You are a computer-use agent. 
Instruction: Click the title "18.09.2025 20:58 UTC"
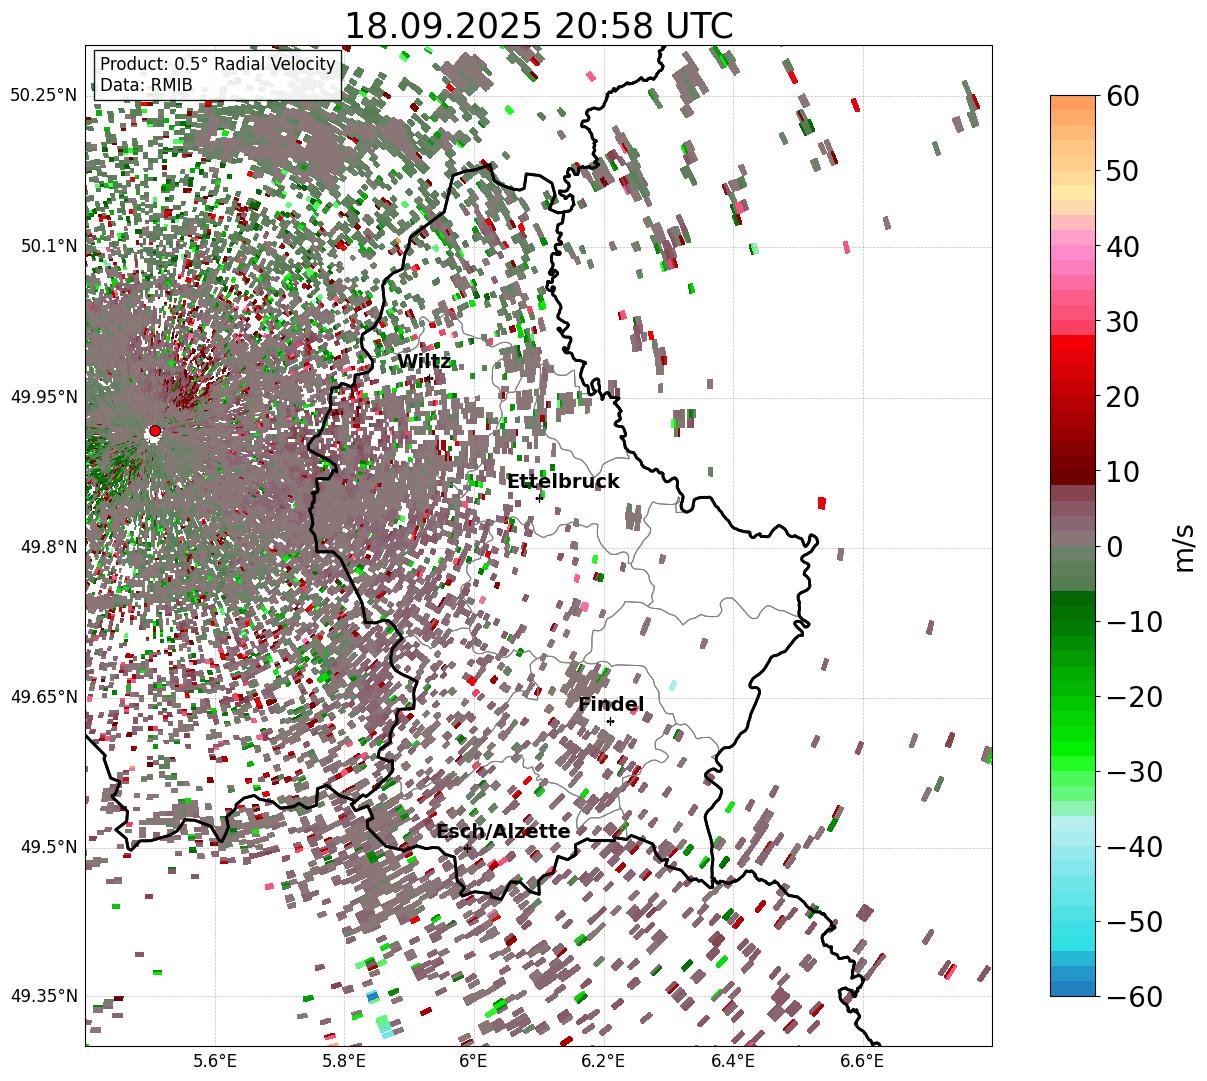coord(538,26)
